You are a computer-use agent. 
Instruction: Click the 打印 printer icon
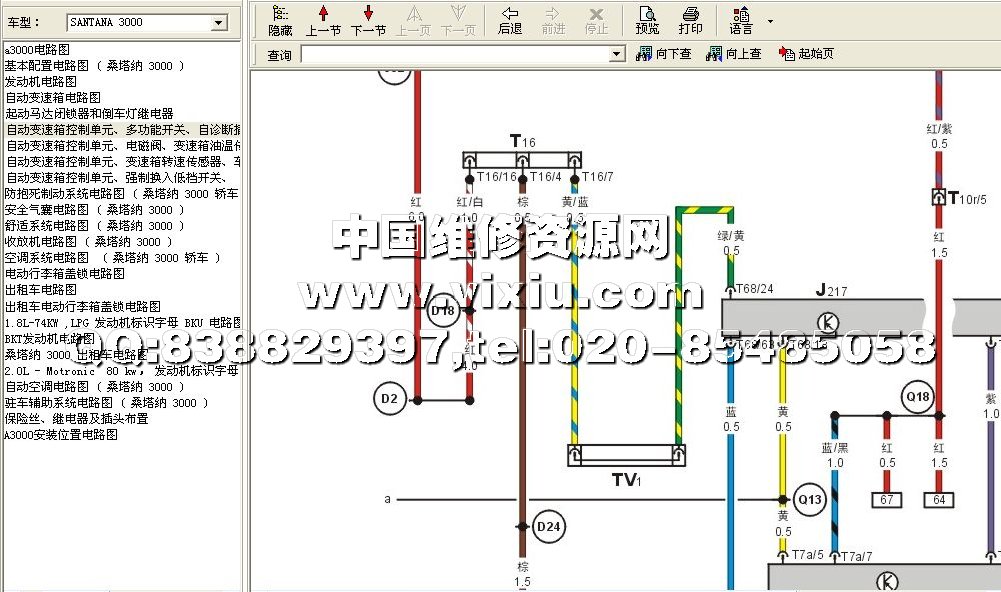pos(690,19)
